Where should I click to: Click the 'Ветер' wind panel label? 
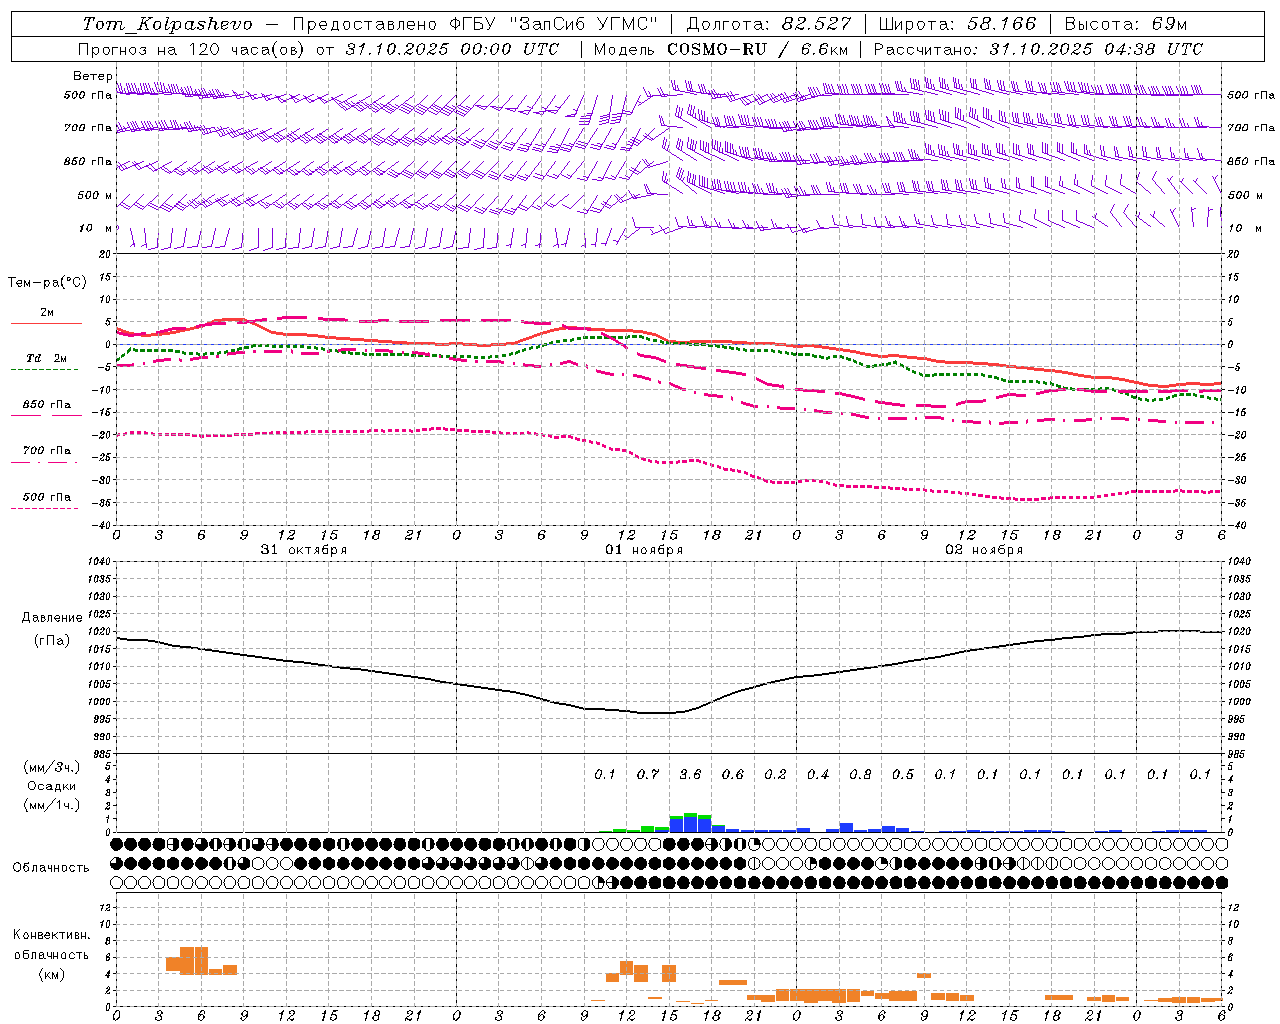(x=92, y=76)
